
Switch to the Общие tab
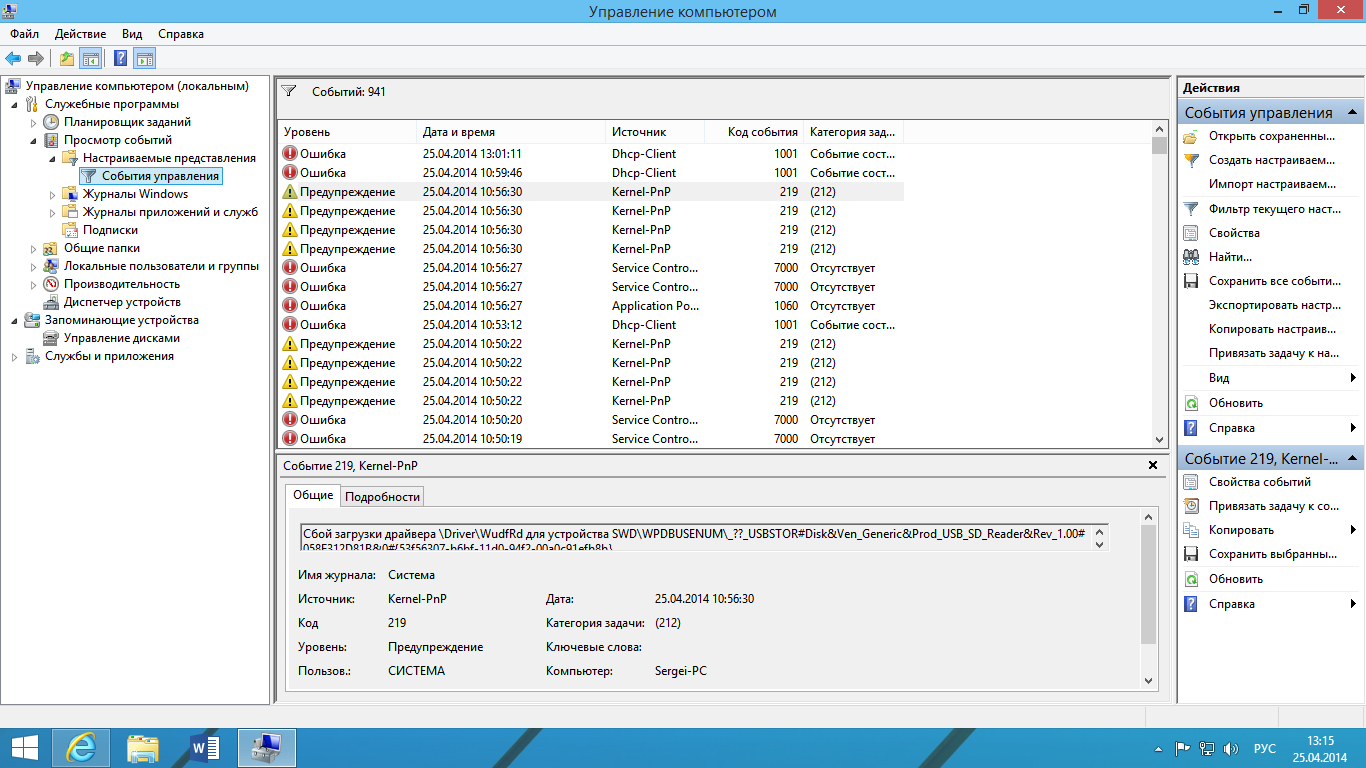point(313,496)
